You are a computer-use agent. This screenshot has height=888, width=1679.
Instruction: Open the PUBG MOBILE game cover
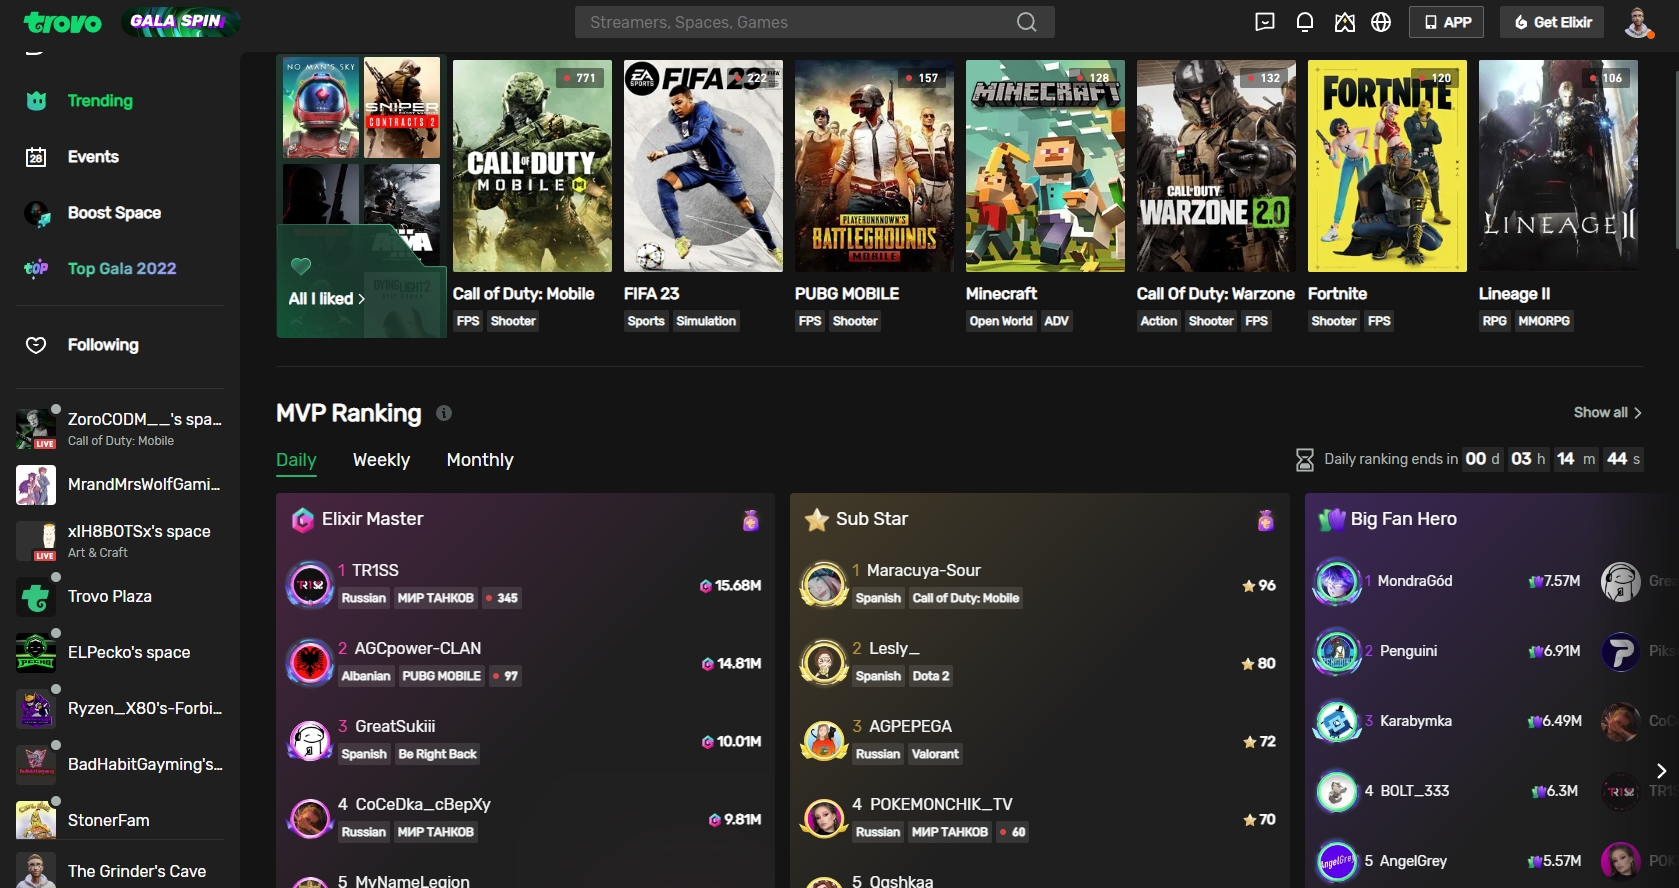[874, 166]
